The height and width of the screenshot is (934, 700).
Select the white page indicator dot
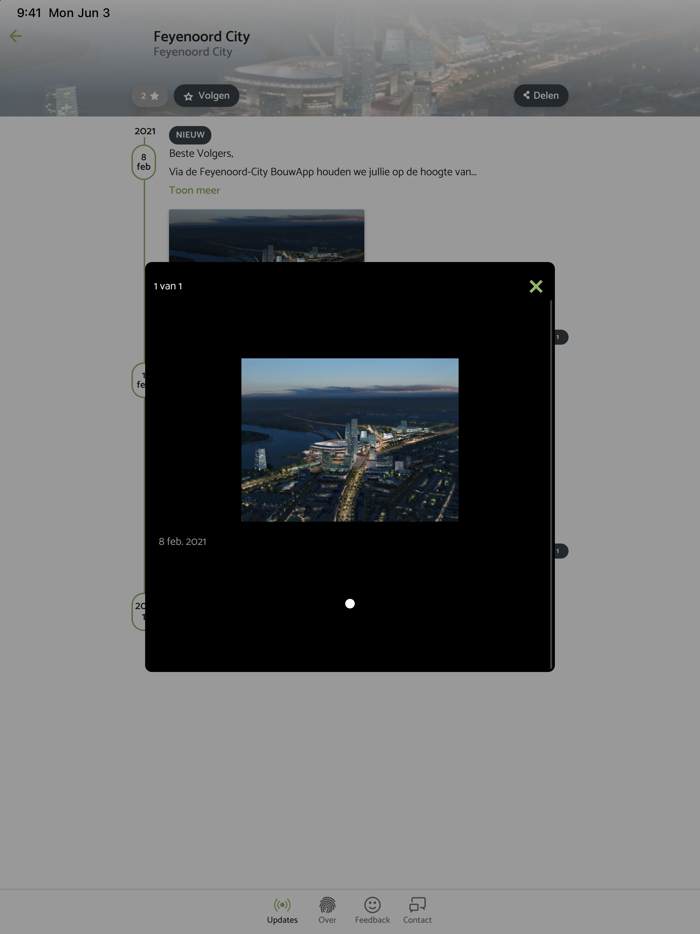[x=350, y=603]
